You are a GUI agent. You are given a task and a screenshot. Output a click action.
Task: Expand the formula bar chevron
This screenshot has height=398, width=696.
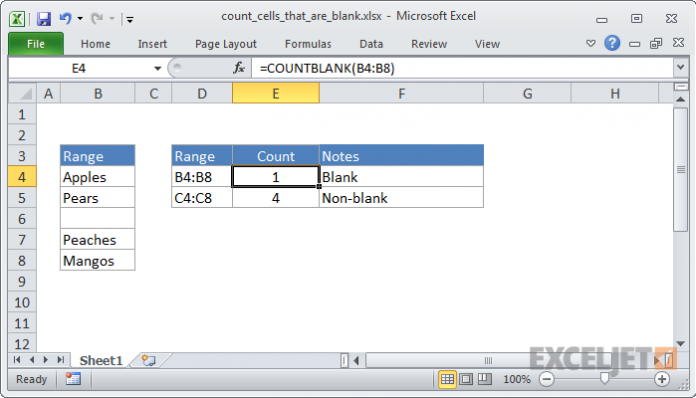point(680,68)
